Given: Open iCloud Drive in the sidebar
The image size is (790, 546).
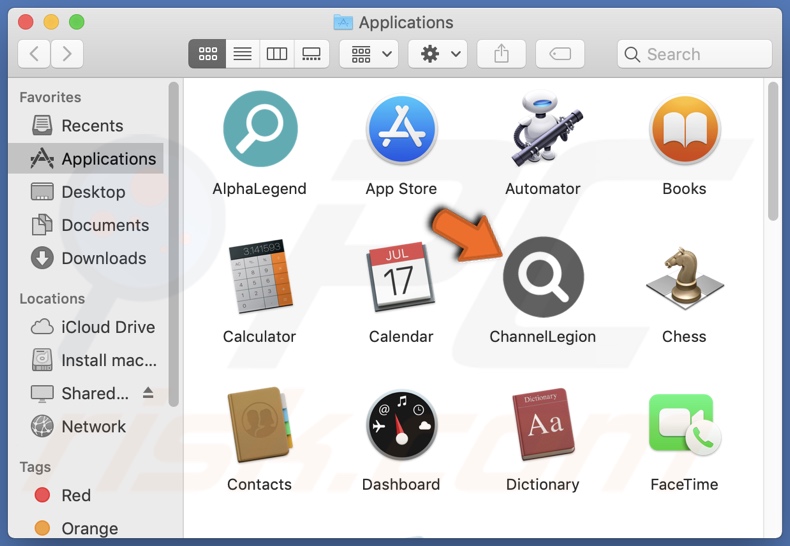Looking at the screenshot, I should [x=86, y=327].
